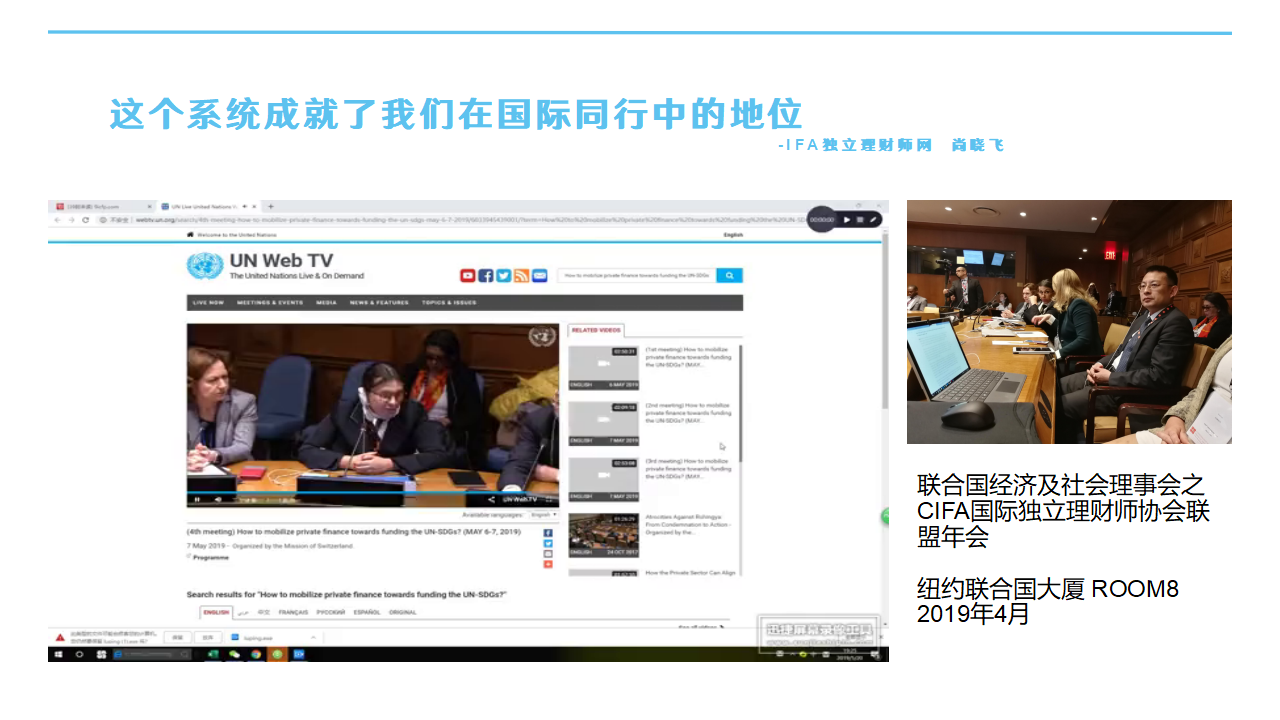The width and height of the screenshot is (1280, 720).
Task: Switch to the first browser tab
Action: (103, 206)
